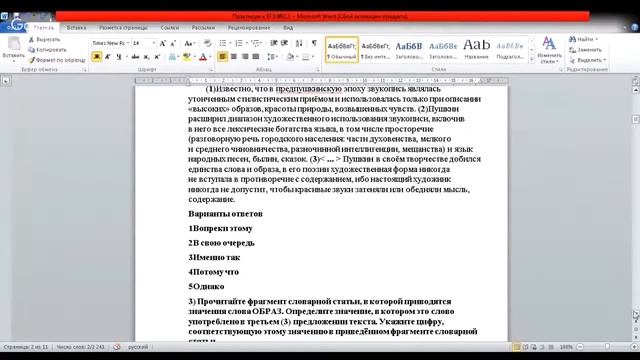Click Изменить стили button
The width and height of the screenshot is (640, 360).
pos(549,50)
